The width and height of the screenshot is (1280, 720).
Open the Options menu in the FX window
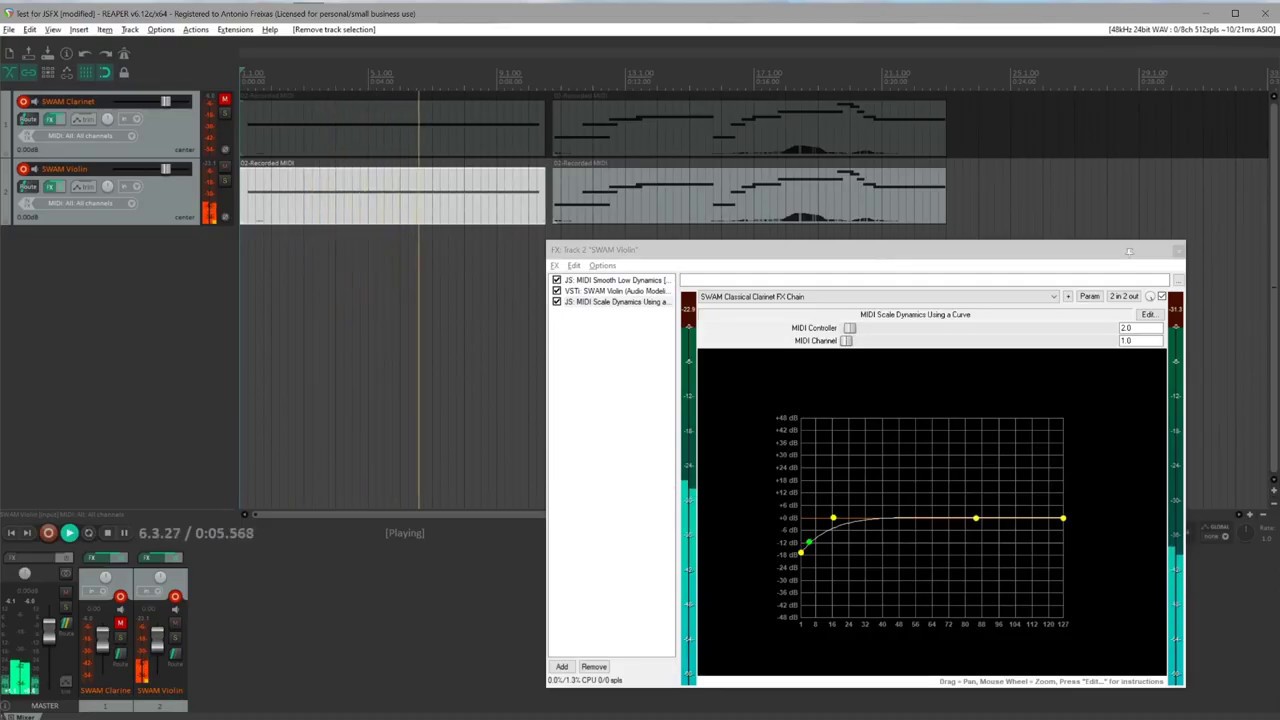click(602, 266)
